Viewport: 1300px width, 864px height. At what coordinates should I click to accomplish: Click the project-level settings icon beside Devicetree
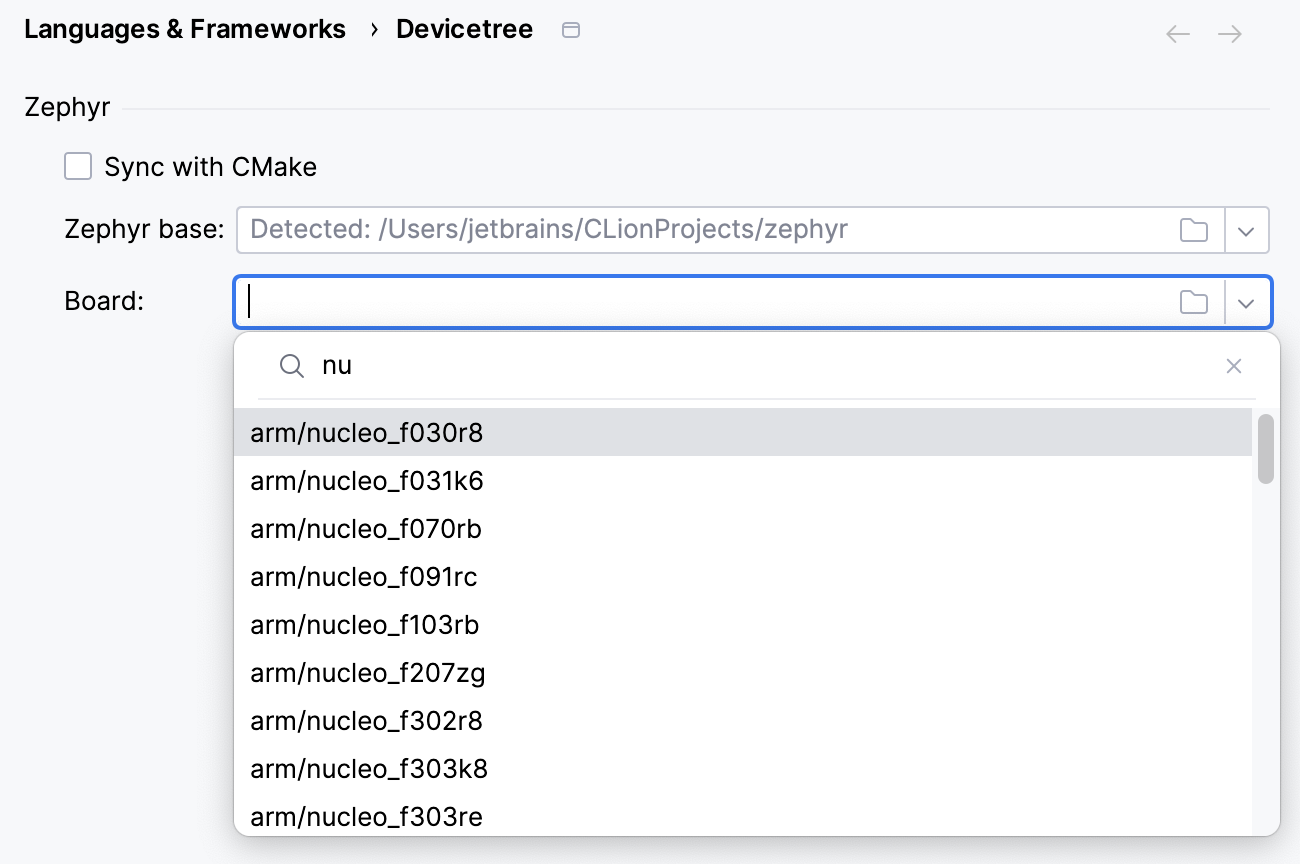click(571, 30)
